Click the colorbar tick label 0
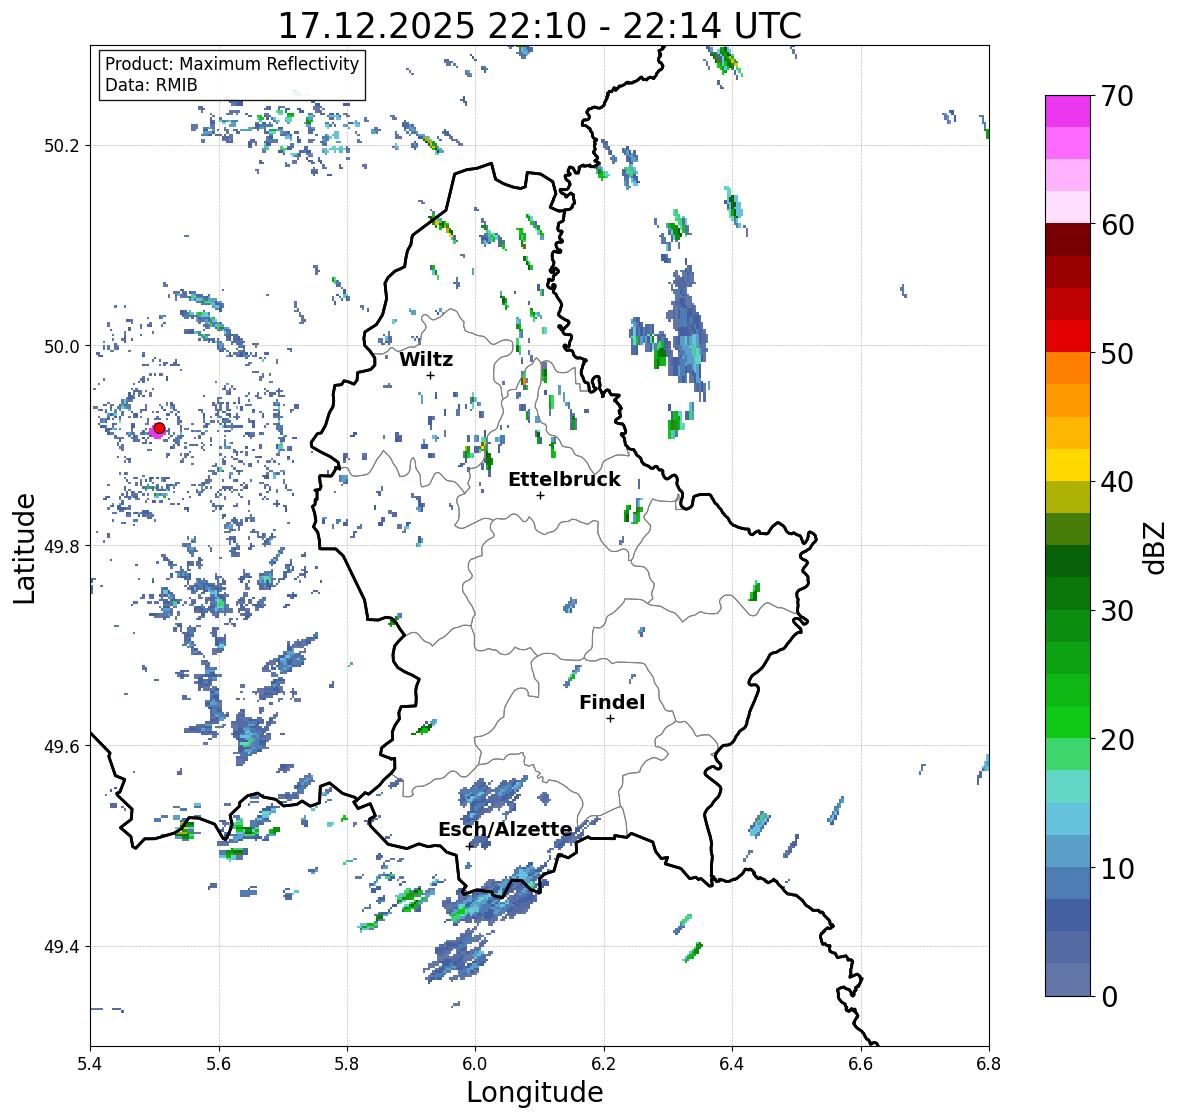Viewport: 1179px width, 1117px height. coord(1109,997)
